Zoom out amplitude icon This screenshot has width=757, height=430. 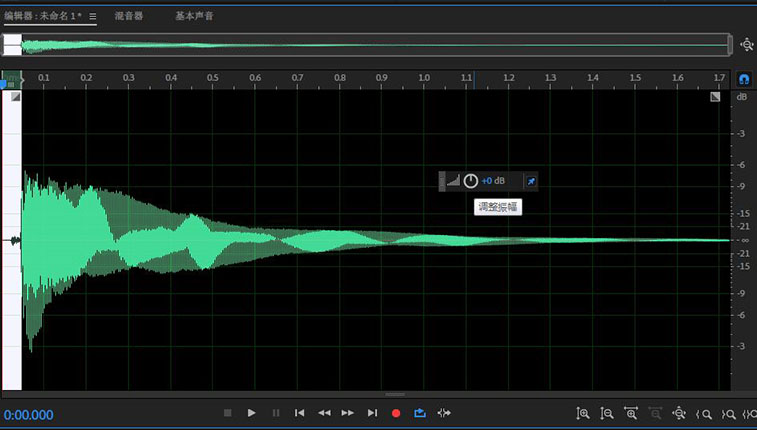[x=606, y=414]
